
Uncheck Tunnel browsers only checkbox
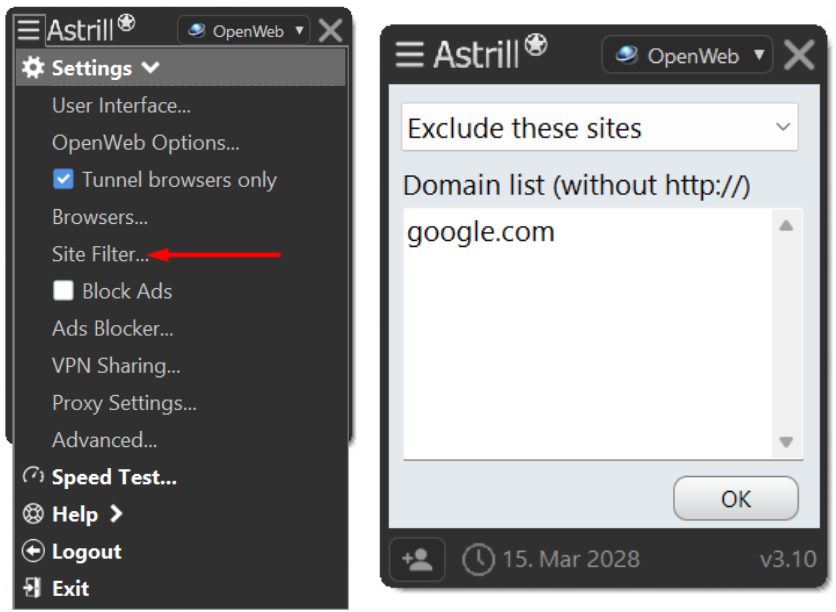[63, 179]
